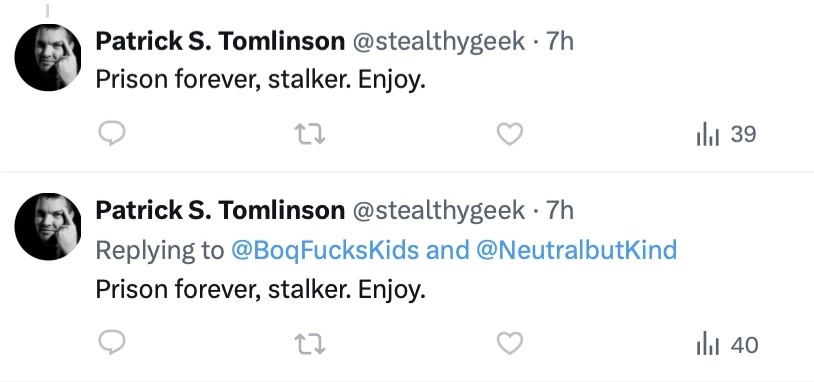This screenshot has height=382, width=814.
Task: Open first tweet text without reply mentions
Action: [261, 80]
